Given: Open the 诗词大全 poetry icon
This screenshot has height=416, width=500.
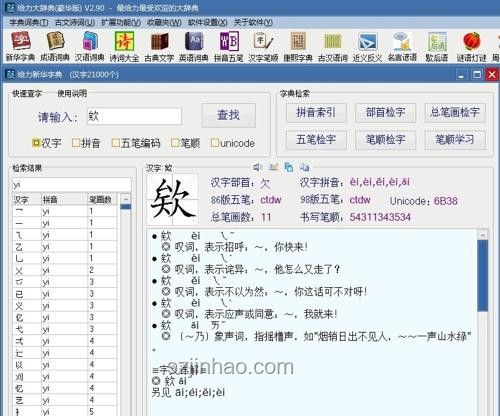Looking at the screenshot, I should click(x=124, y=47).
